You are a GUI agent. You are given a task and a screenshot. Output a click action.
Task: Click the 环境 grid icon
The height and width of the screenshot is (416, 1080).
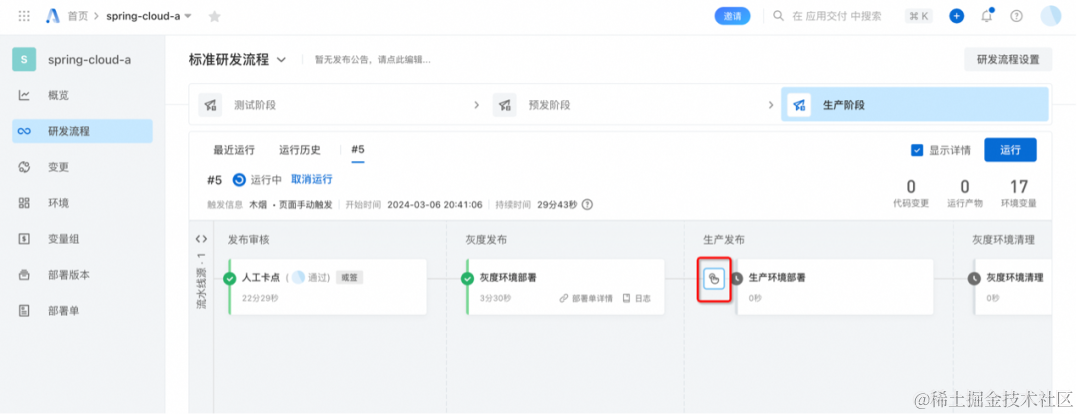coord(24,202)
